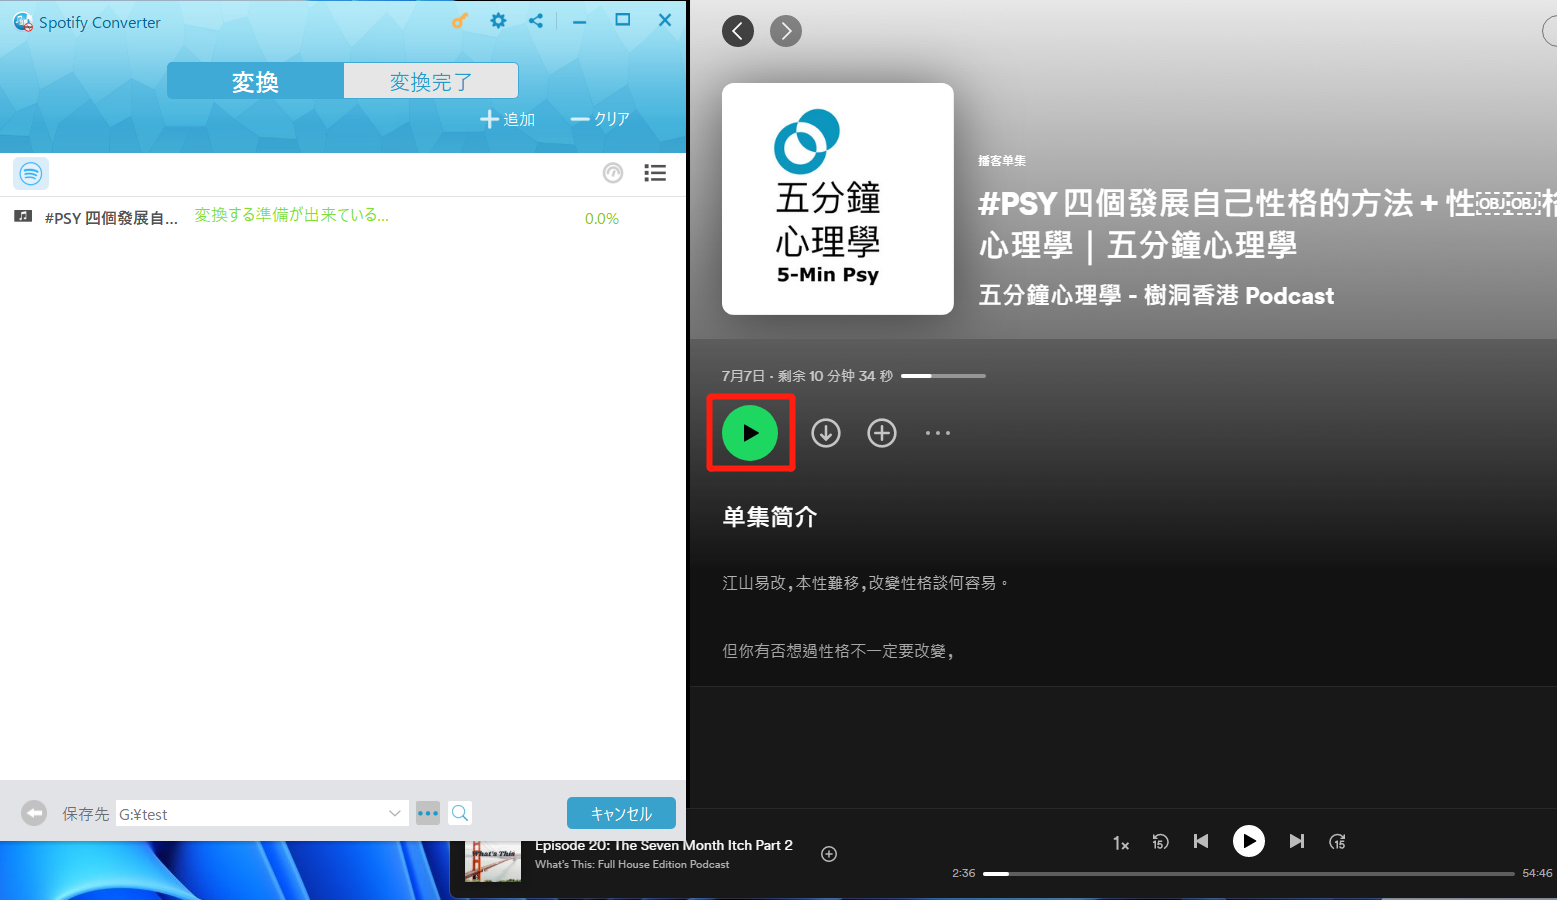
Task: Close the Spotify Converter window
Action: (665, 20)
